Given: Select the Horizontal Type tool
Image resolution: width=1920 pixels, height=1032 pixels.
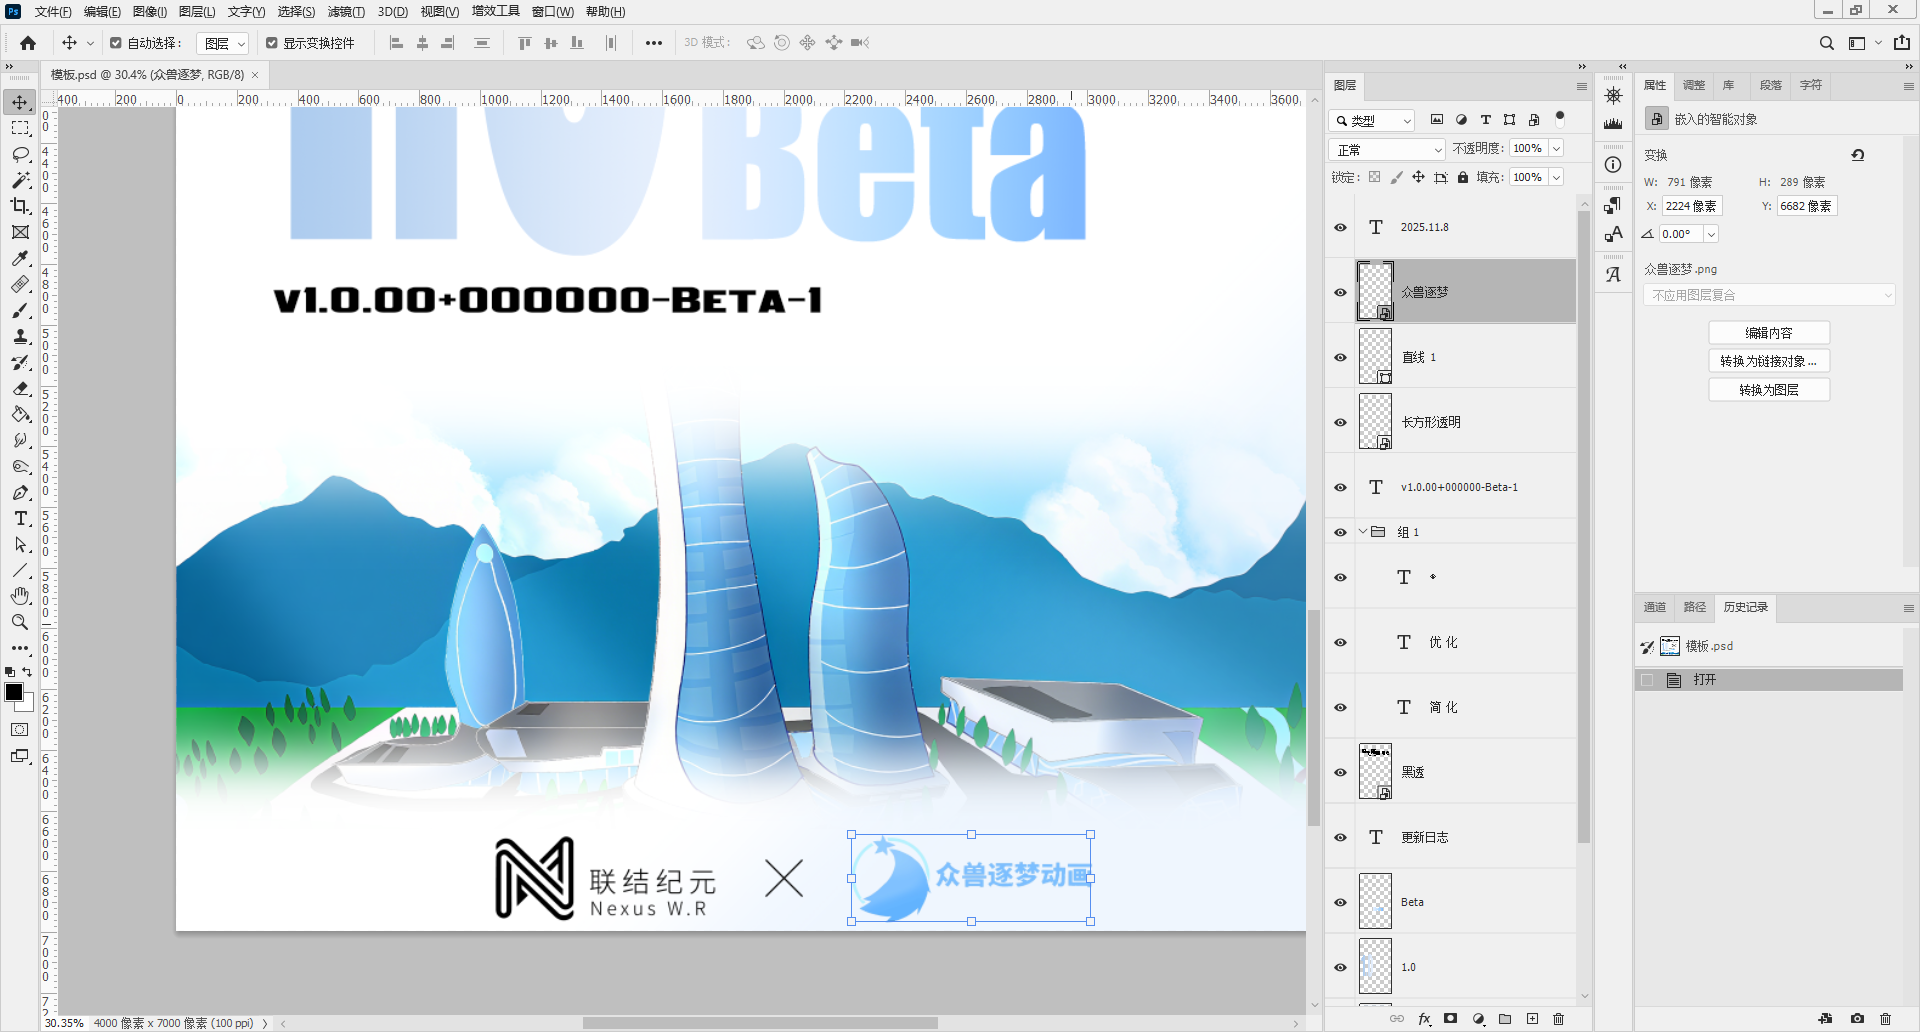Looking at the screenshot, I should click(x=20, y=518).
